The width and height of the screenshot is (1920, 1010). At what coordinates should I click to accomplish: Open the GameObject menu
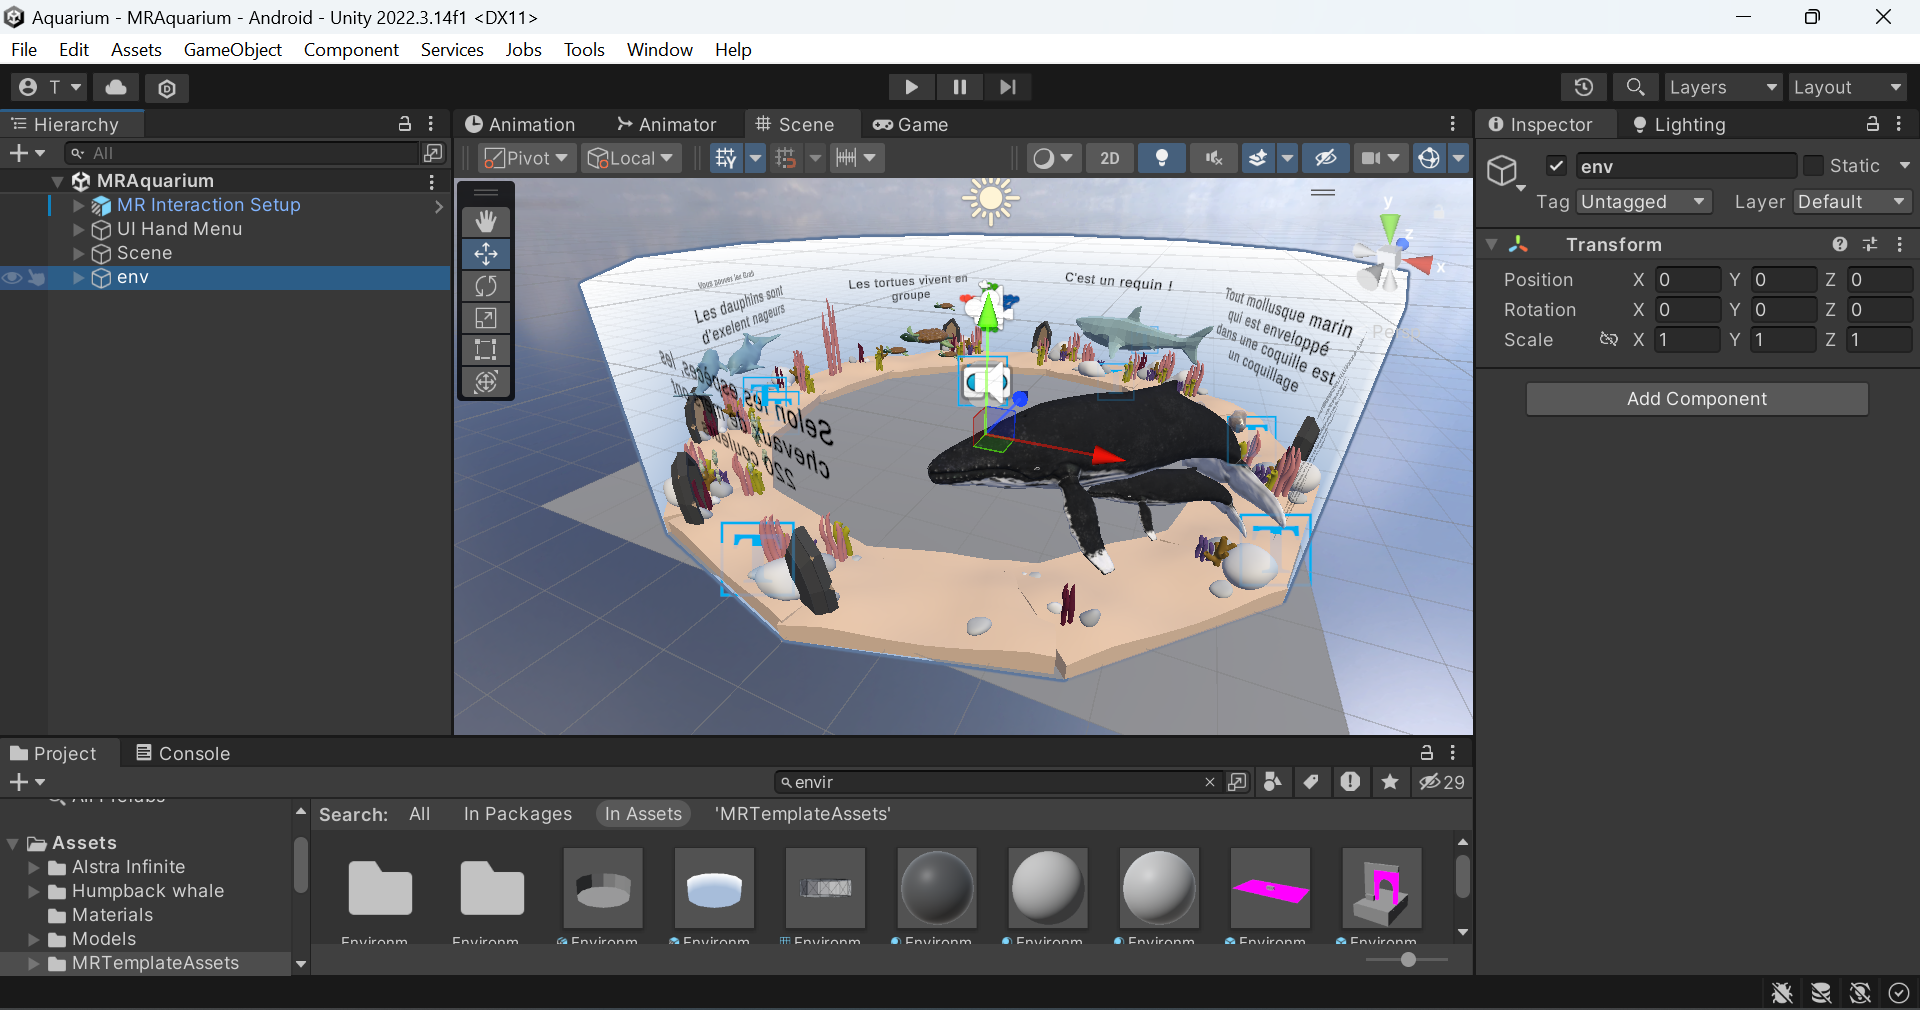tap(232, 49)
